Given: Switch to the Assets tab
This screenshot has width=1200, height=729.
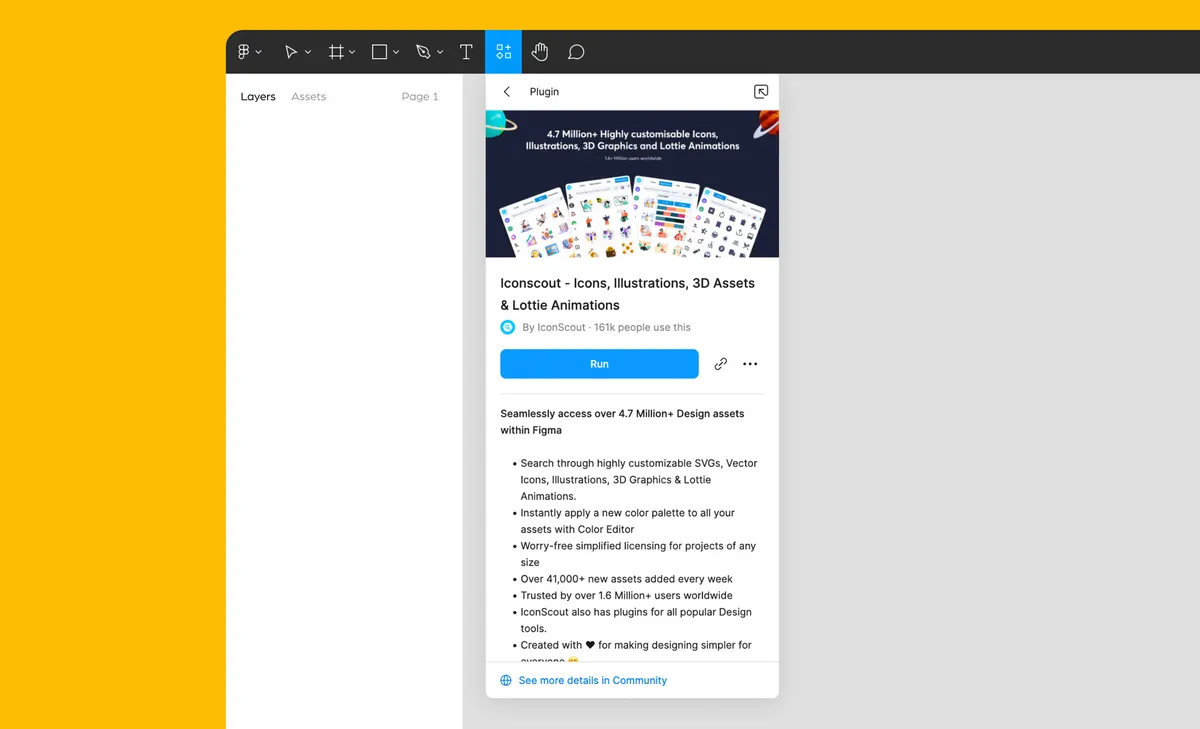Looking at the screenshot, I should [308, 96].
